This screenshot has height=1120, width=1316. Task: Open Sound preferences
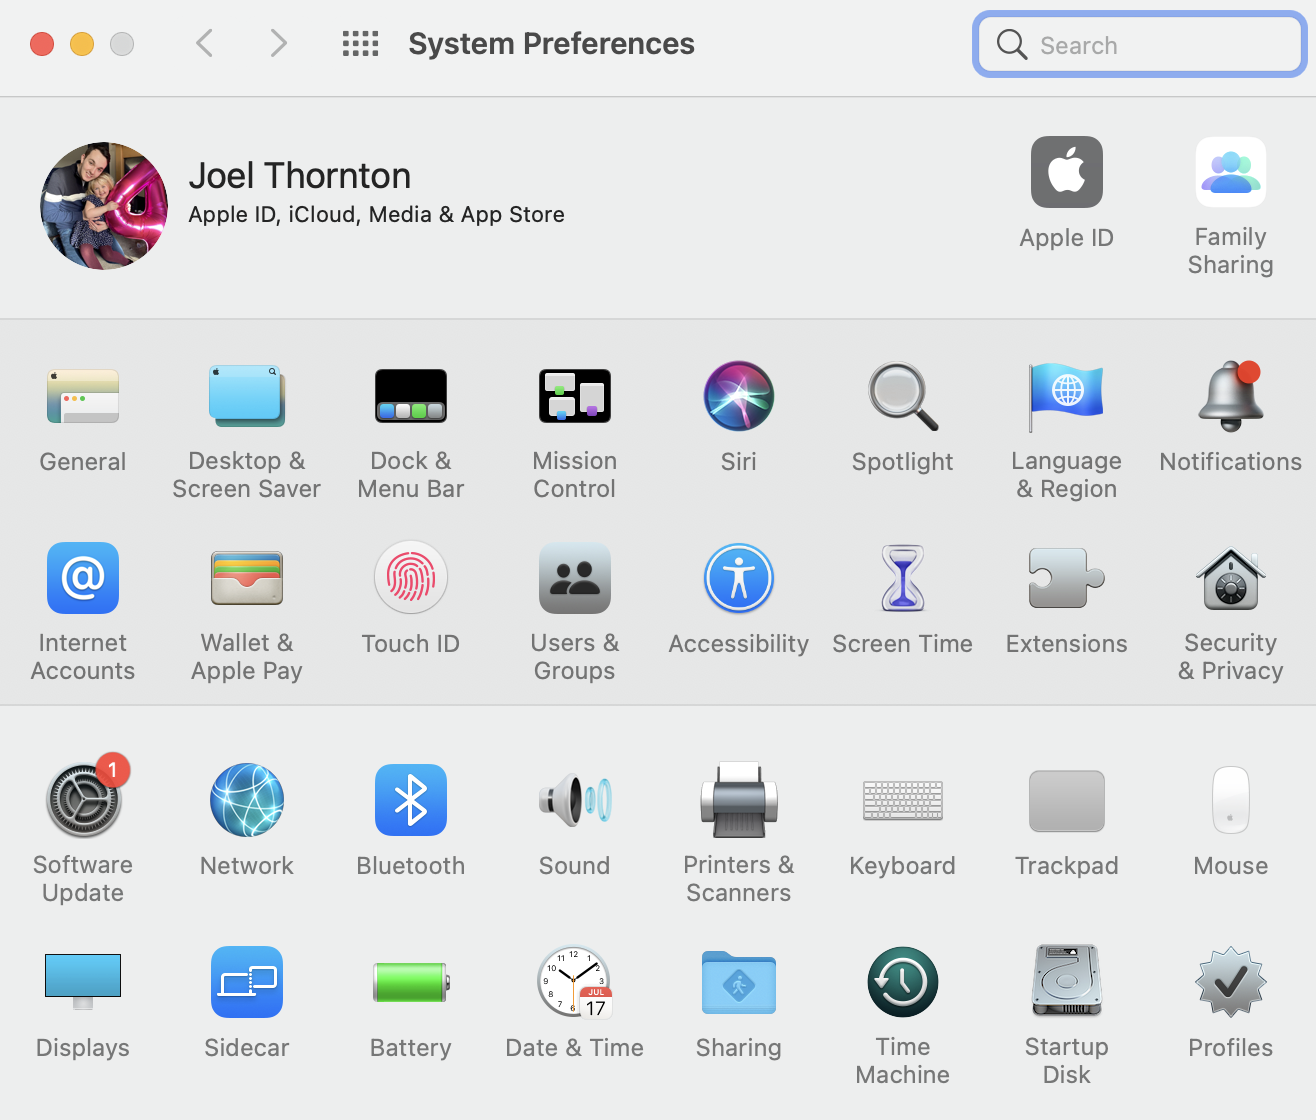pos(575,800)
